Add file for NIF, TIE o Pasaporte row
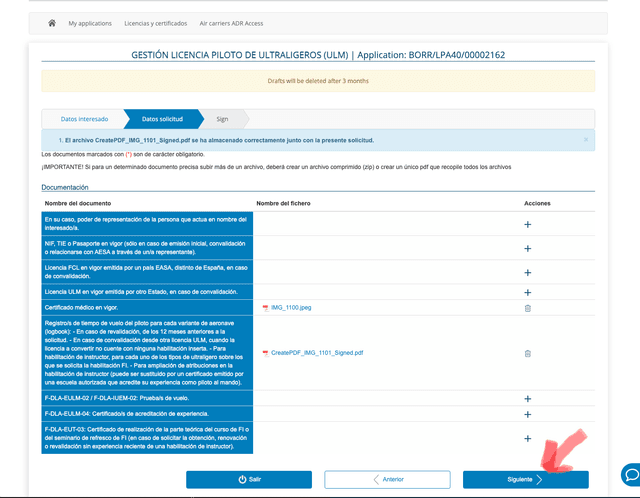 point(527,249)
